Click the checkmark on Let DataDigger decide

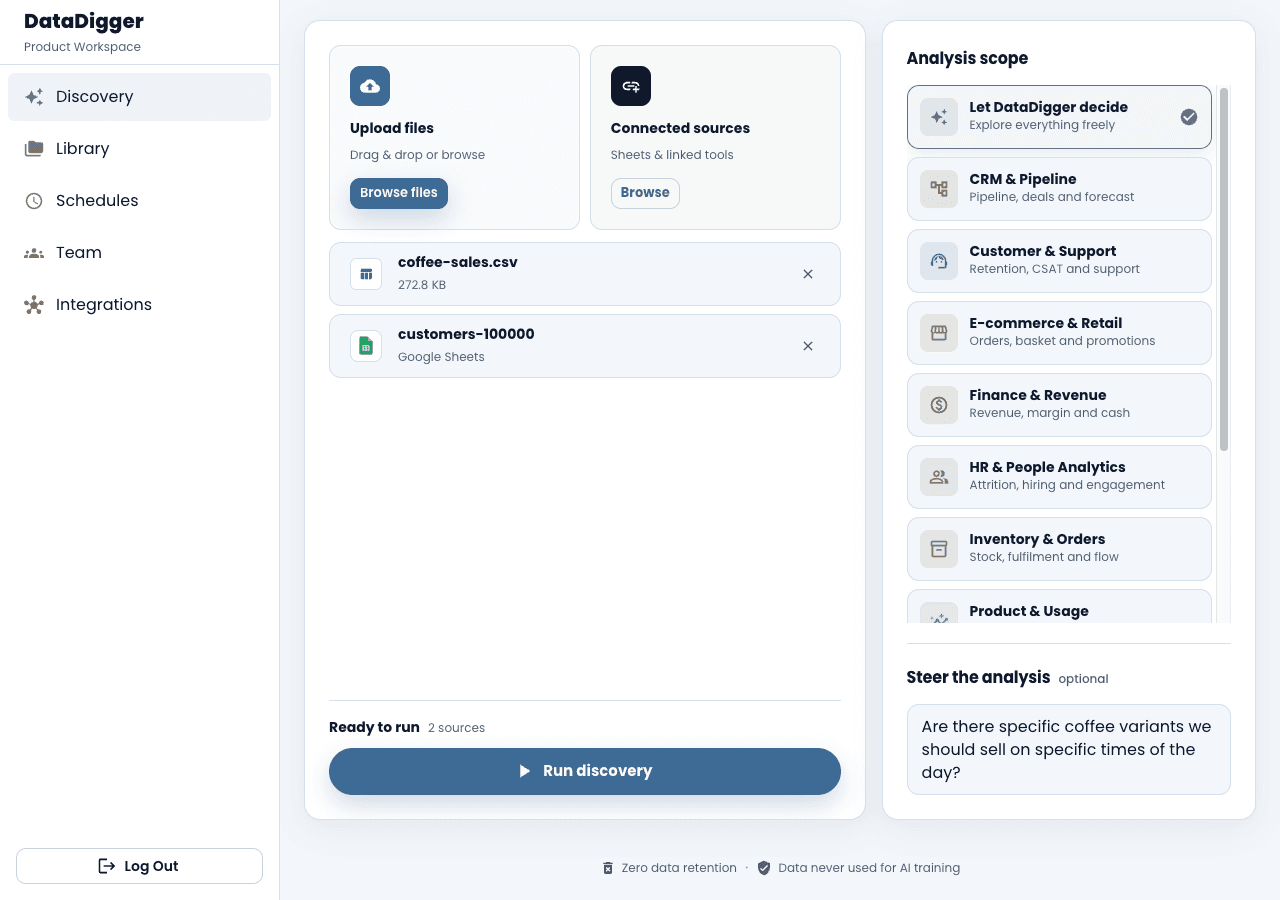click(1189, 117)
